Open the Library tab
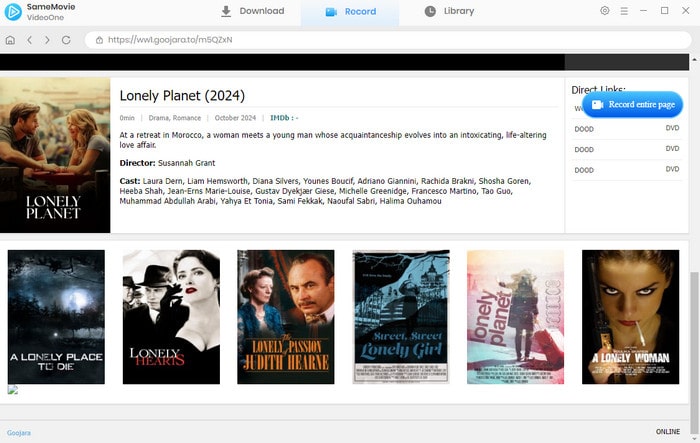 tap(449, 11)
